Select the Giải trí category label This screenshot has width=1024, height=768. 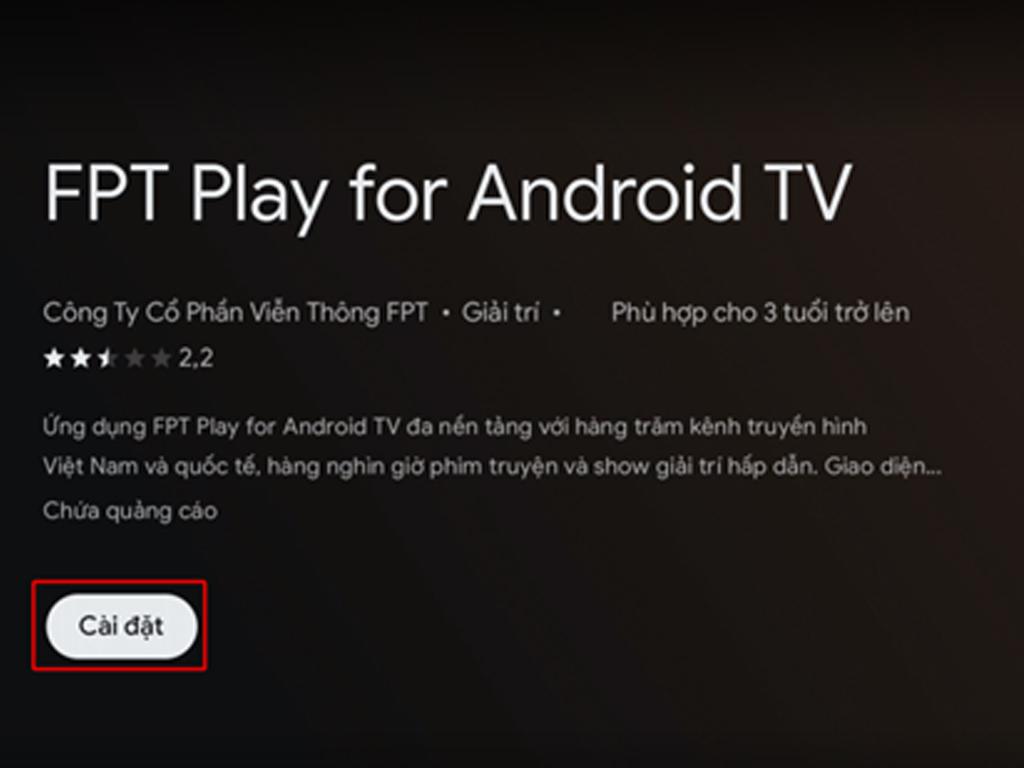[501, 313]
